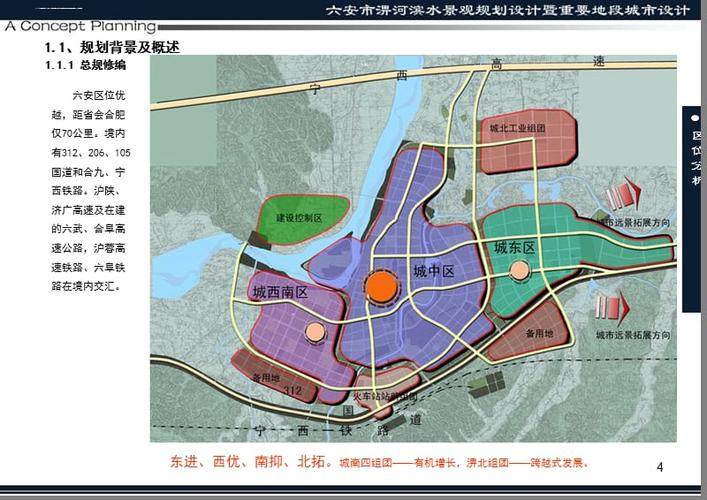This screenshot has width=707, height=500.
Task: Click the caption 淠北组团——跨越式发展
Action: point(528,463)
